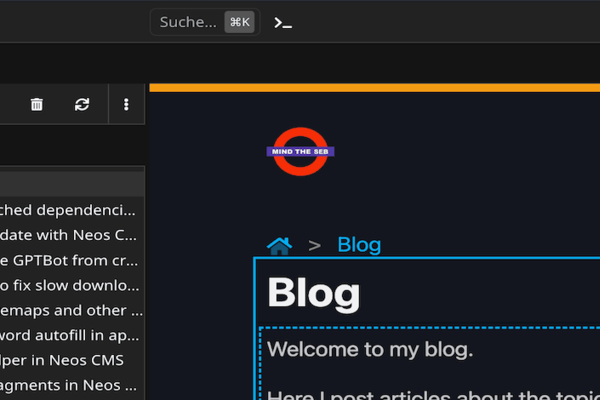Click the trash delete icon
Screen dimensions: 600x400
point(37,104)
